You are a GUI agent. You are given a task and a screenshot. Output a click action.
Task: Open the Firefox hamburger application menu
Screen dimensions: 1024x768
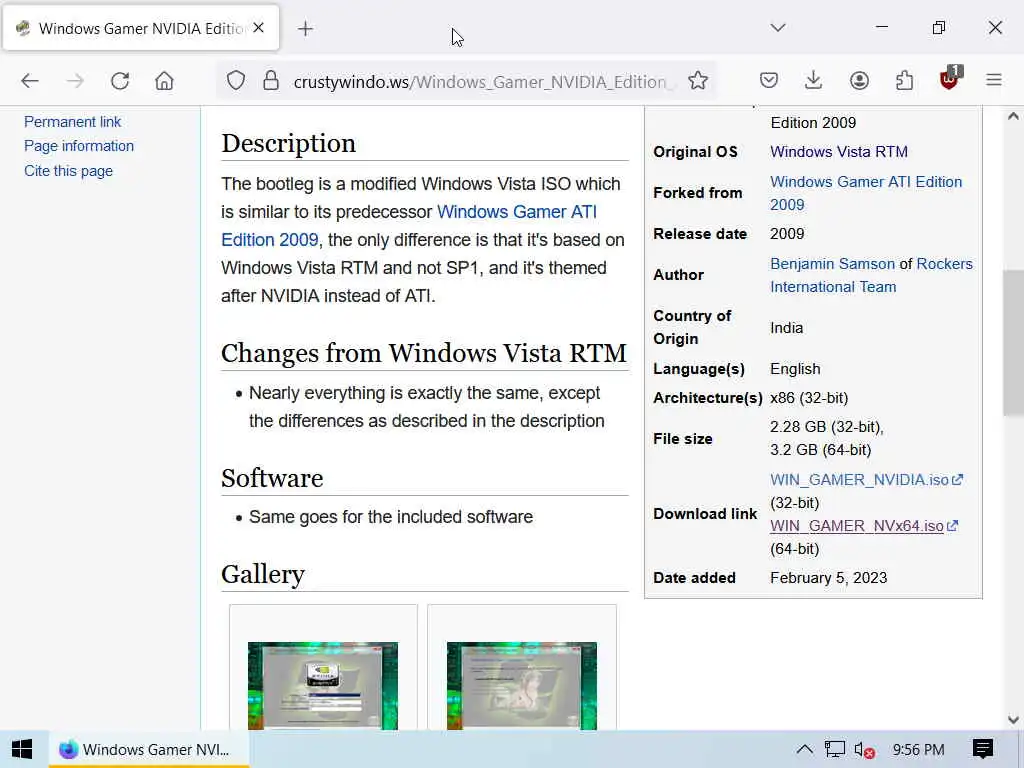point(994,81)
